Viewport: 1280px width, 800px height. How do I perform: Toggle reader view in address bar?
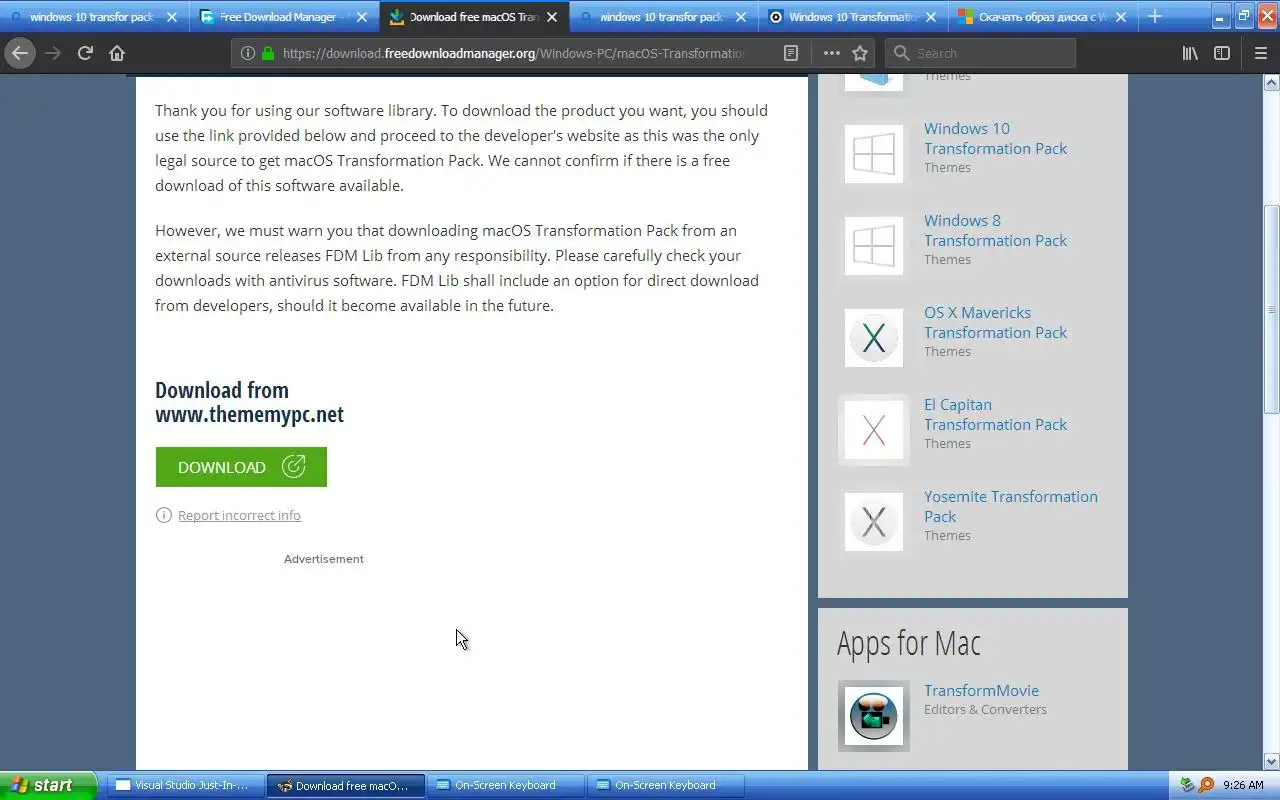790,53
